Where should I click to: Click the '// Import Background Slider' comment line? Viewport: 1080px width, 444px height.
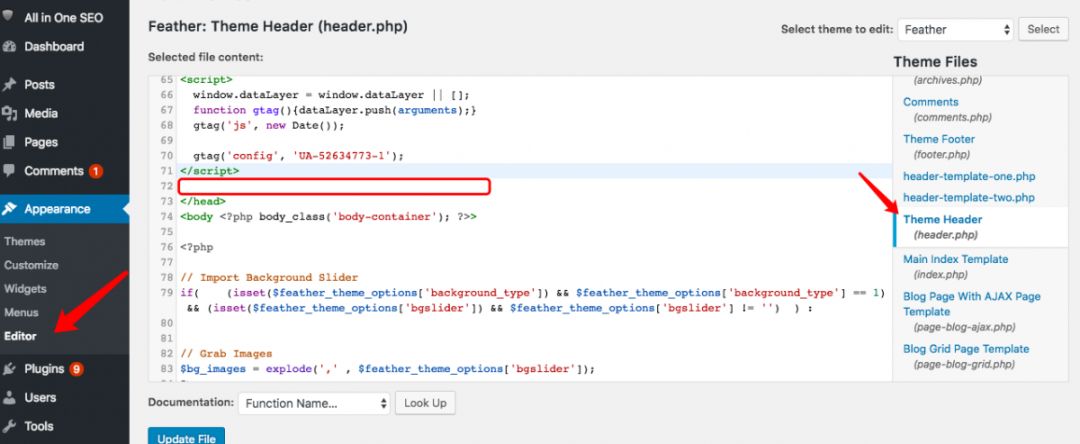pyautogui.click(x=269, y=278)
